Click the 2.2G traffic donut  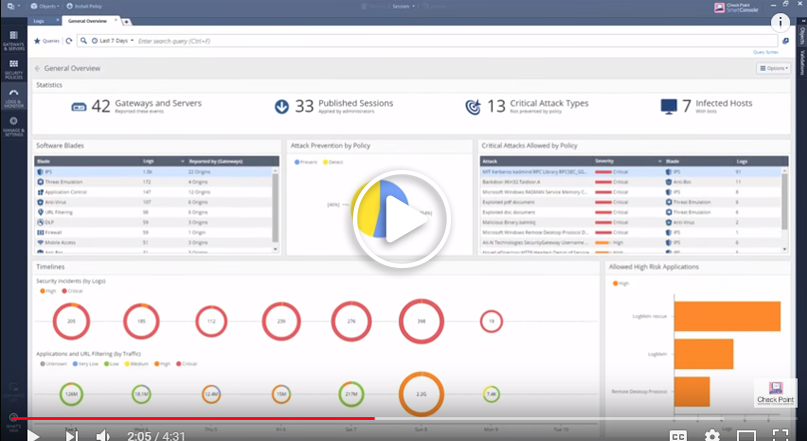[421, 394]
